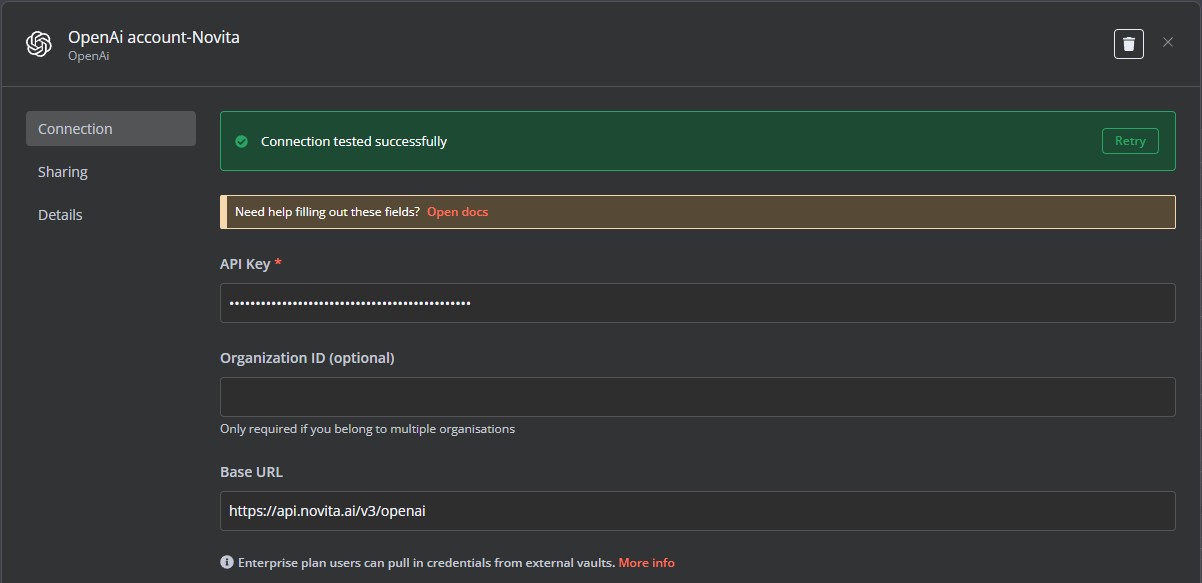Click the green success checkmark icon
Screen dimensions: 1202x583
point(241,142)
